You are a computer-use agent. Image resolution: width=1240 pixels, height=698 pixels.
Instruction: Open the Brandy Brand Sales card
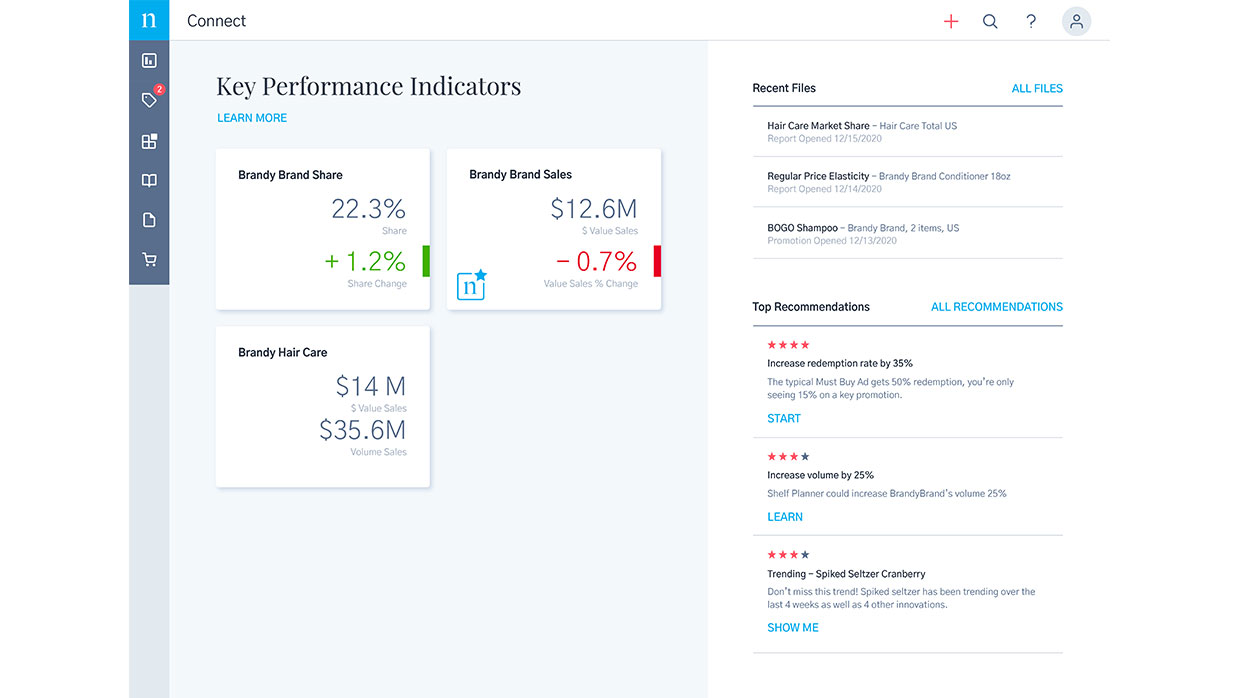(554, 229)
